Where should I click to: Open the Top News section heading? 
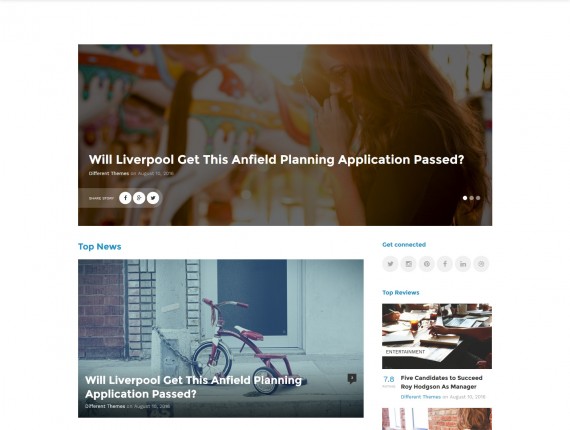(x=100, y=246)
